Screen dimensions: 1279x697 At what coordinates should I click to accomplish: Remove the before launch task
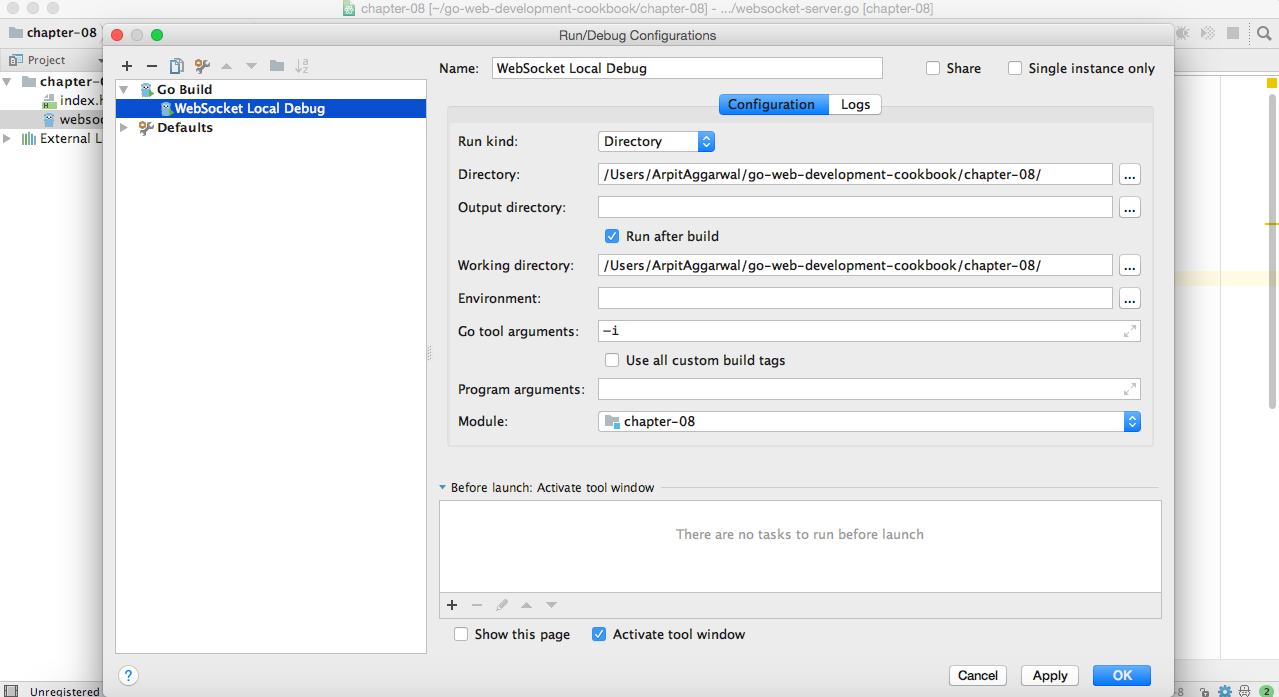[477, 605]
